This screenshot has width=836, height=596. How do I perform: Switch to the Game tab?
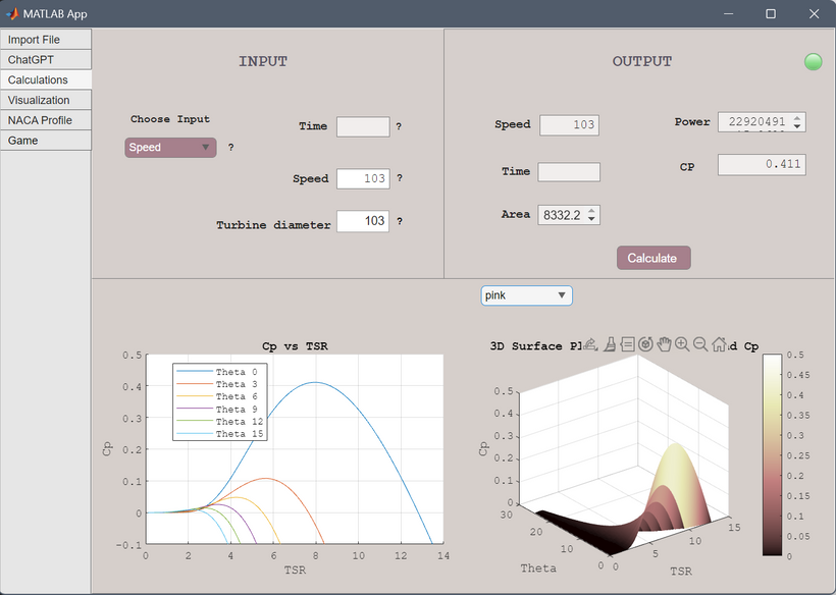[x=46, y=140]
